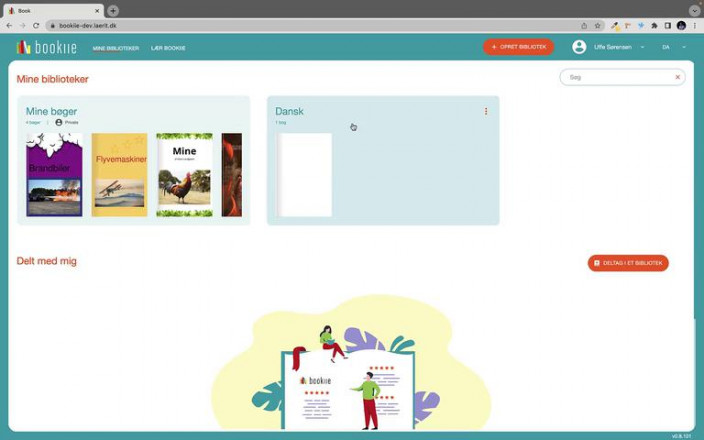Go to Mine Biblioteker in the navigation
704x440 pixels.
click(x=116, y=48)
